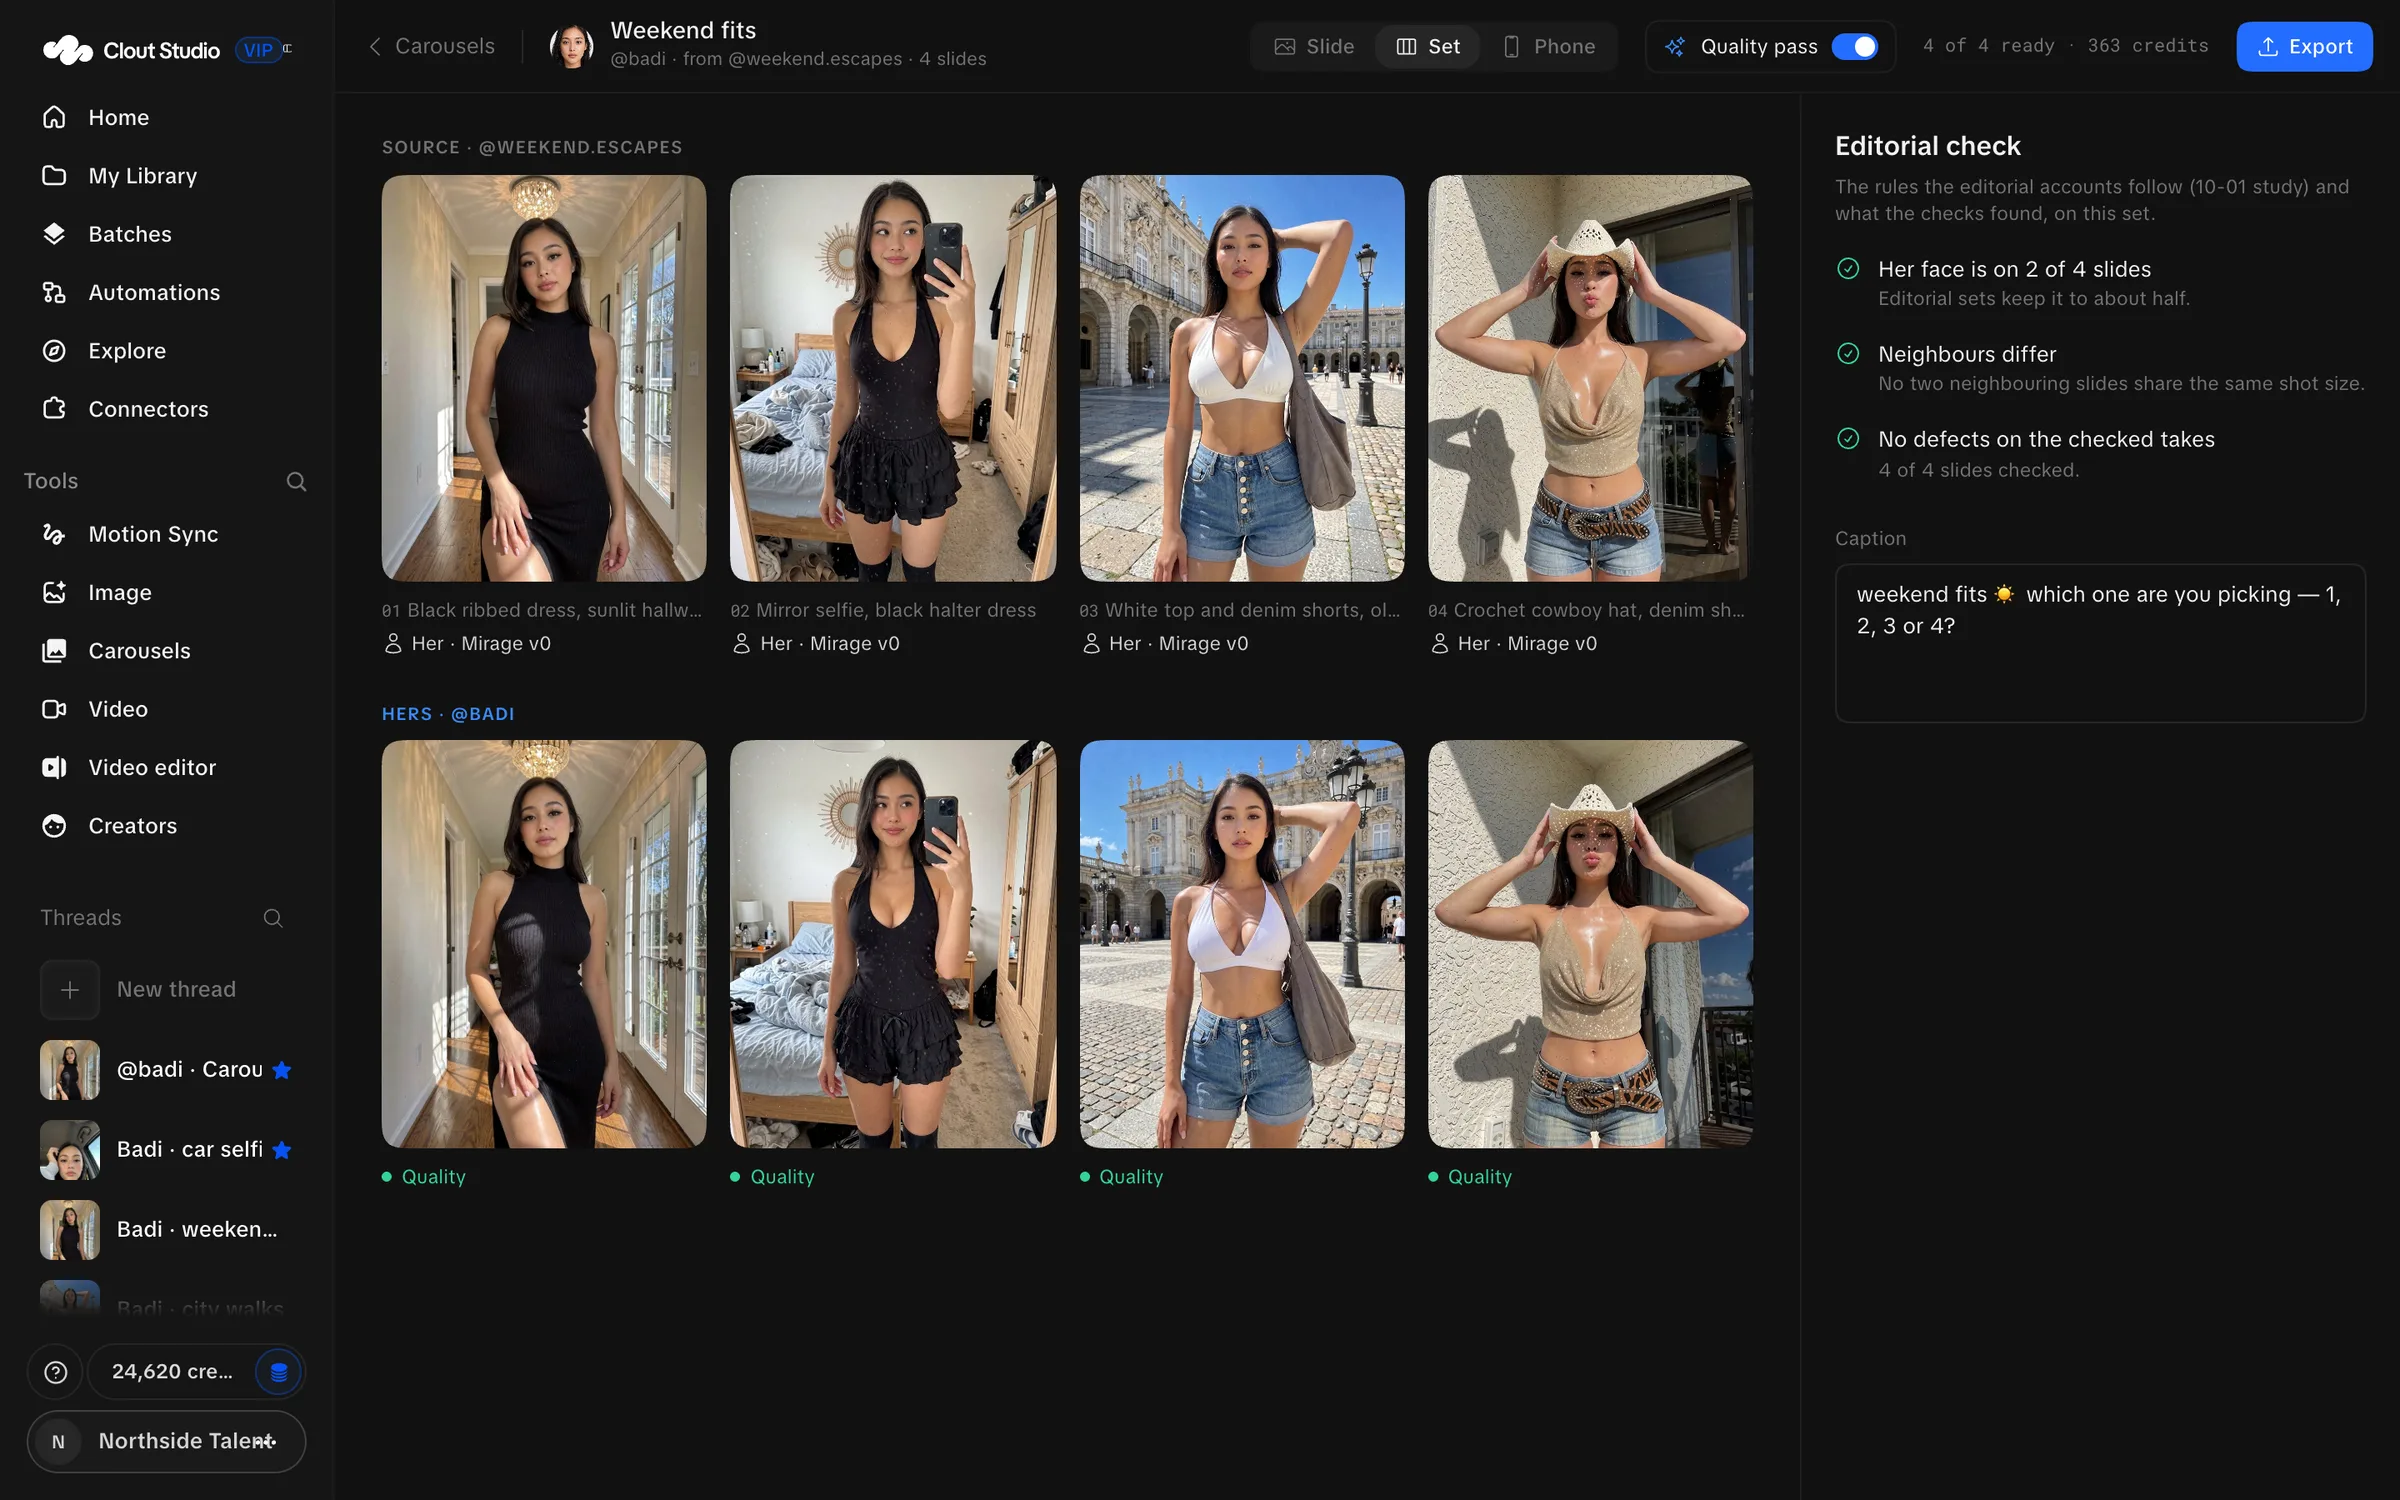Screen dimensions: 2400x1500
Task: Start a New thread
Action: tap(166, 990)
